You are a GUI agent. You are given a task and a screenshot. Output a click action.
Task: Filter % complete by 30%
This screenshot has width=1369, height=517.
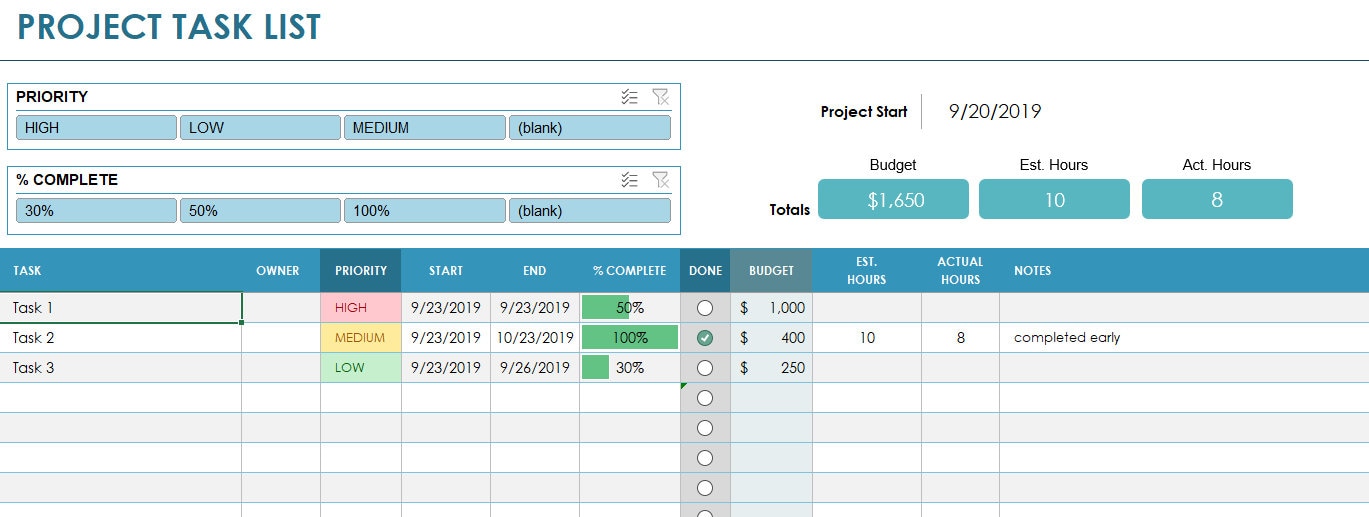[x=96, y=211]
